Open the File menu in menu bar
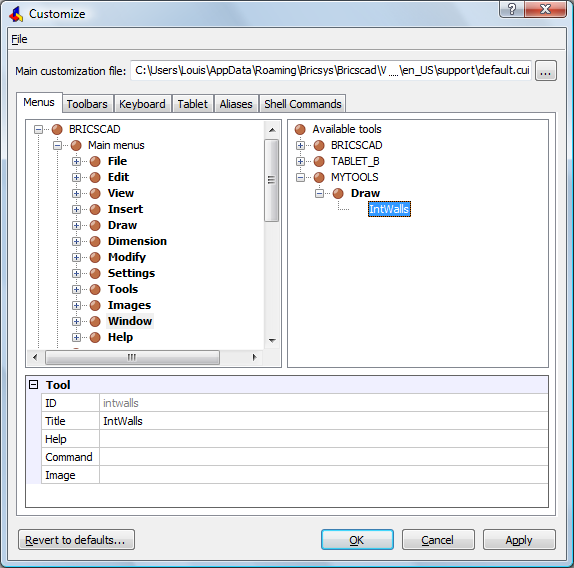The width and height of the screenshot is (574, 568). pyautogui.click(x=19, y=39)
